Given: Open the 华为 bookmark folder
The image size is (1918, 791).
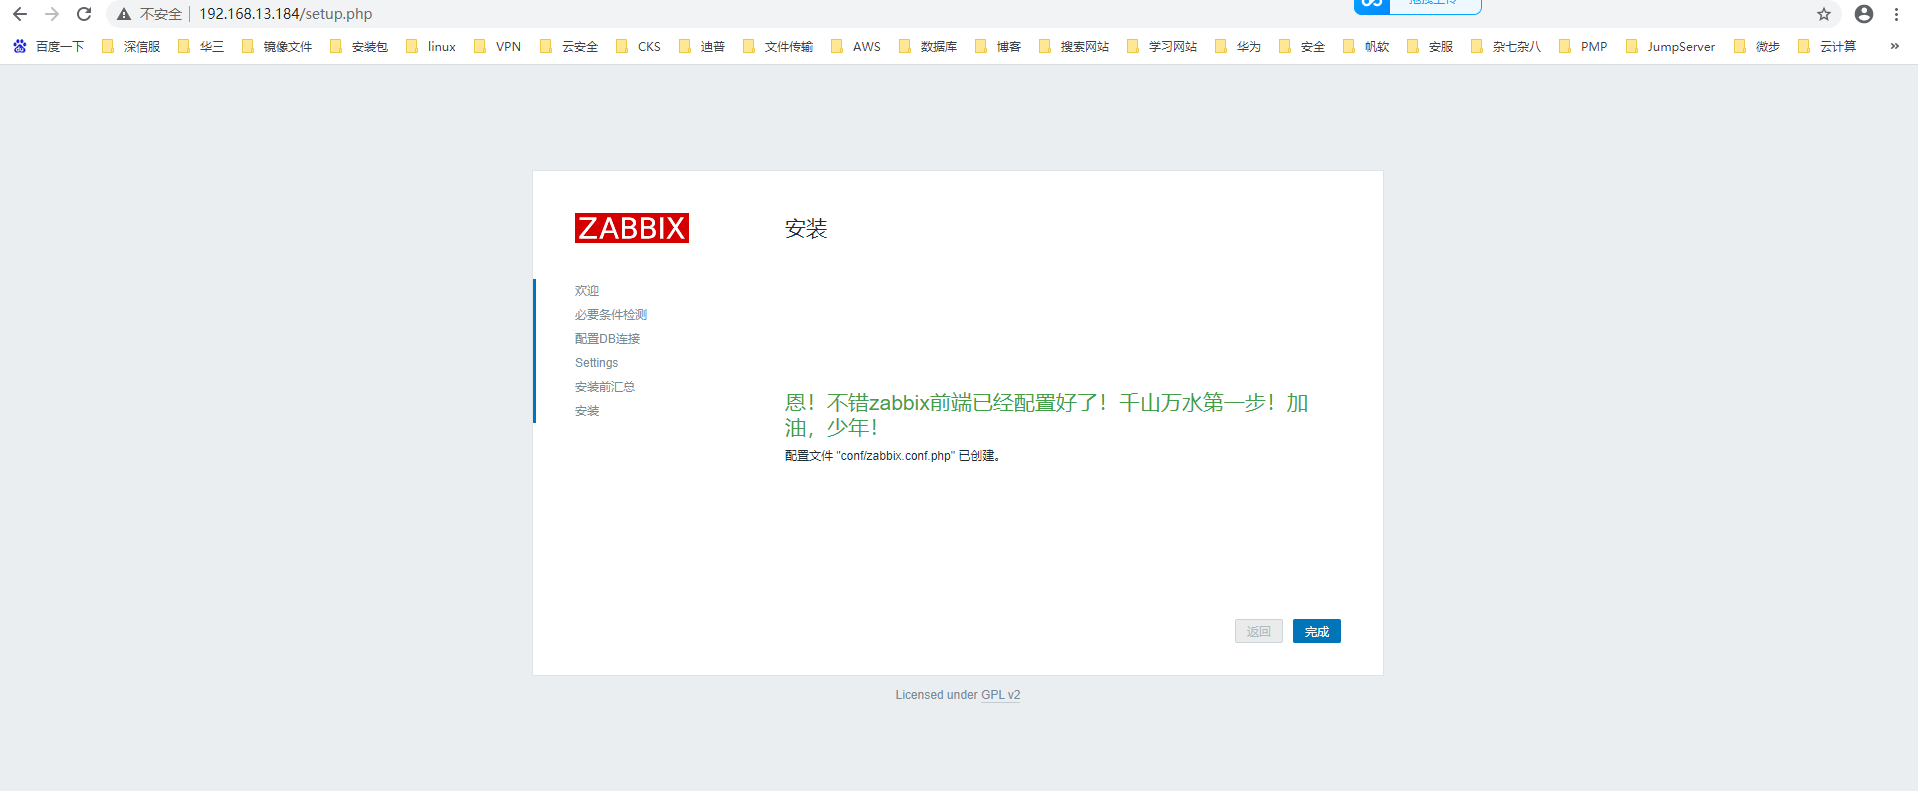Looking at the screenshot, I should point(1238,46).
